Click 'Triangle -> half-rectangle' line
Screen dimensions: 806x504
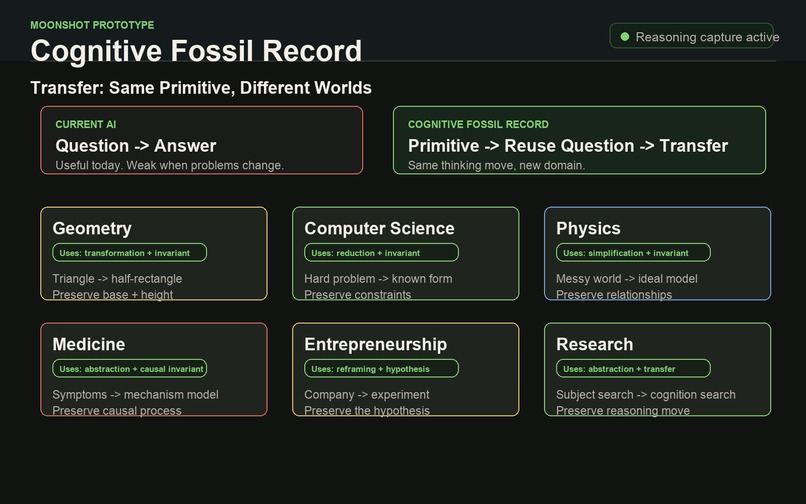coord(117,279)
